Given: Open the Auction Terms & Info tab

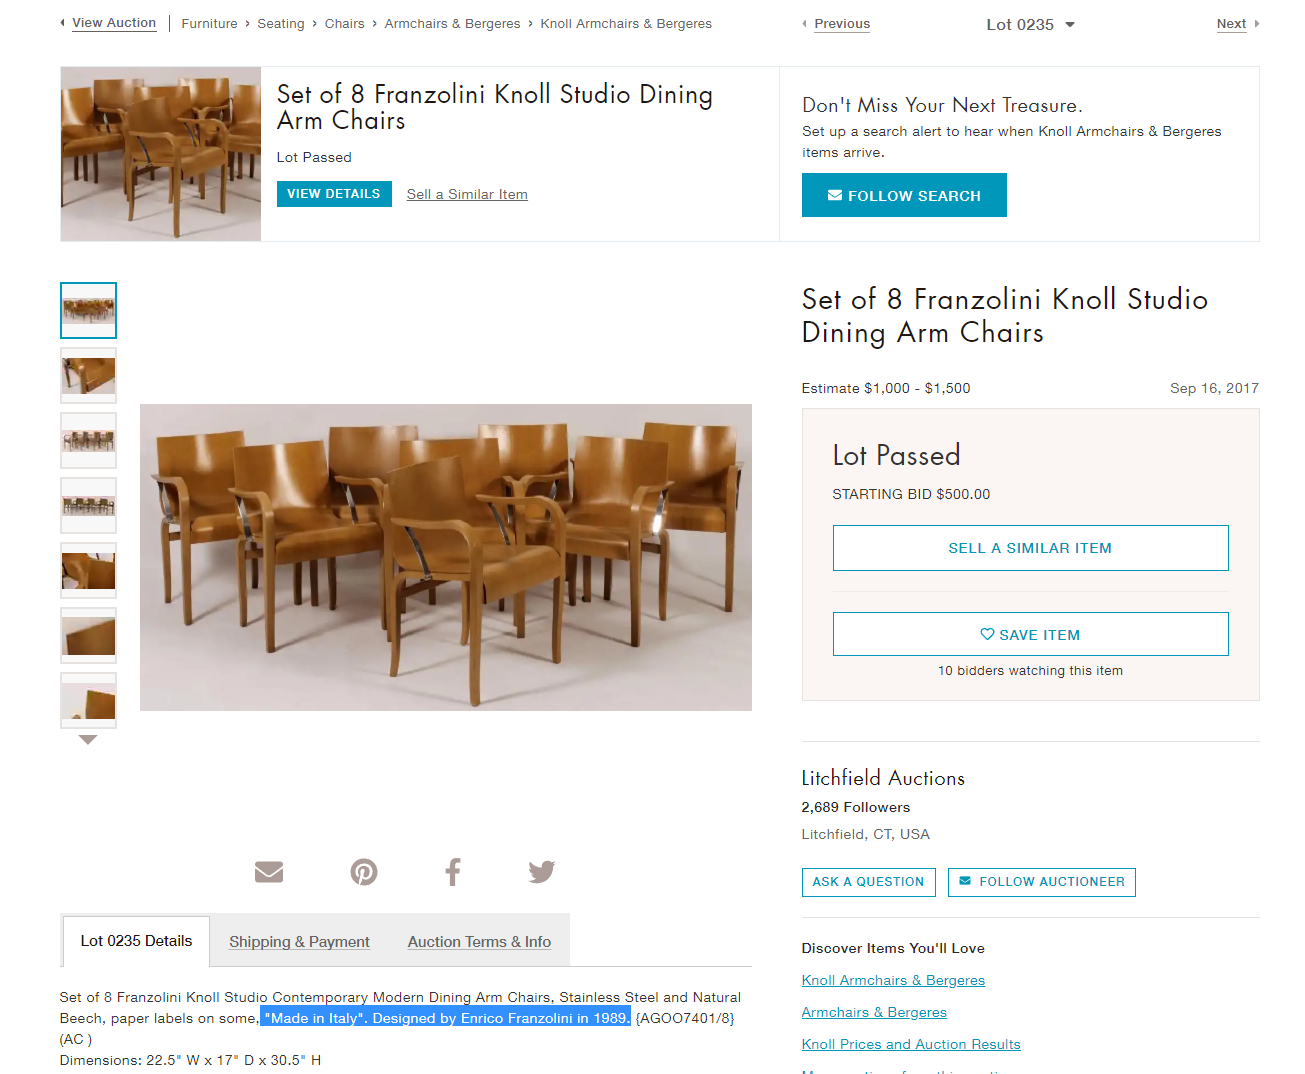Looking at the screenshot, I should point(479,942).
